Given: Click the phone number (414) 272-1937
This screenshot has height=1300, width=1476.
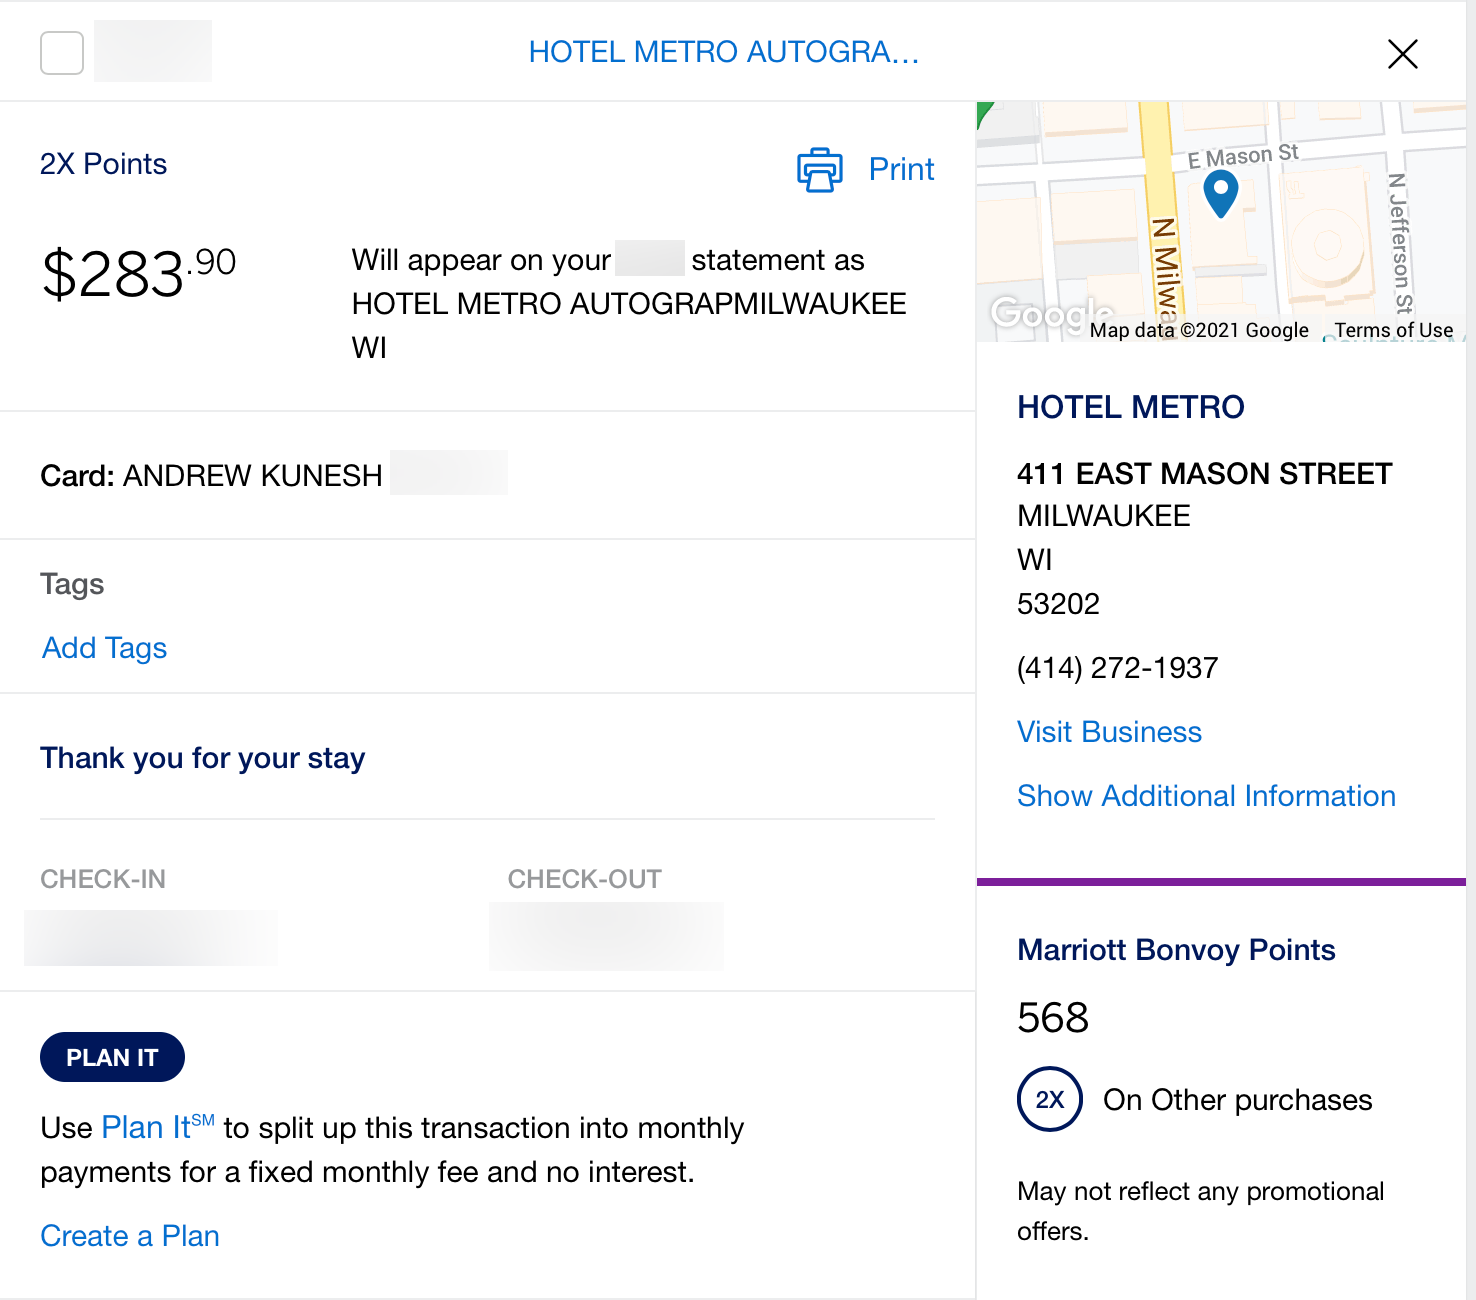Looking at the screenshot, I should pos(1117,668).
